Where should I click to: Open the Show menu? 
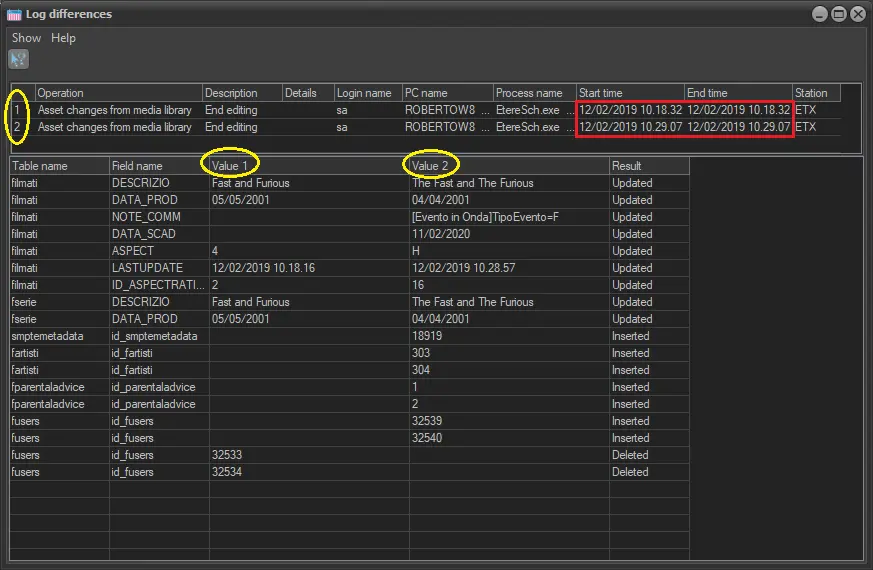pos(26,38)
